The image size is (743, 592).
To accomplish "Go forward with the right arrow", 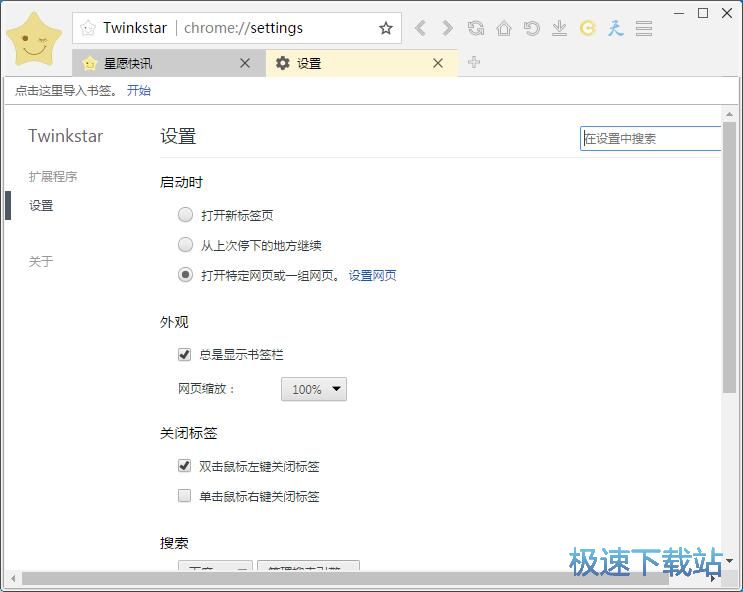I will [447, 28].
